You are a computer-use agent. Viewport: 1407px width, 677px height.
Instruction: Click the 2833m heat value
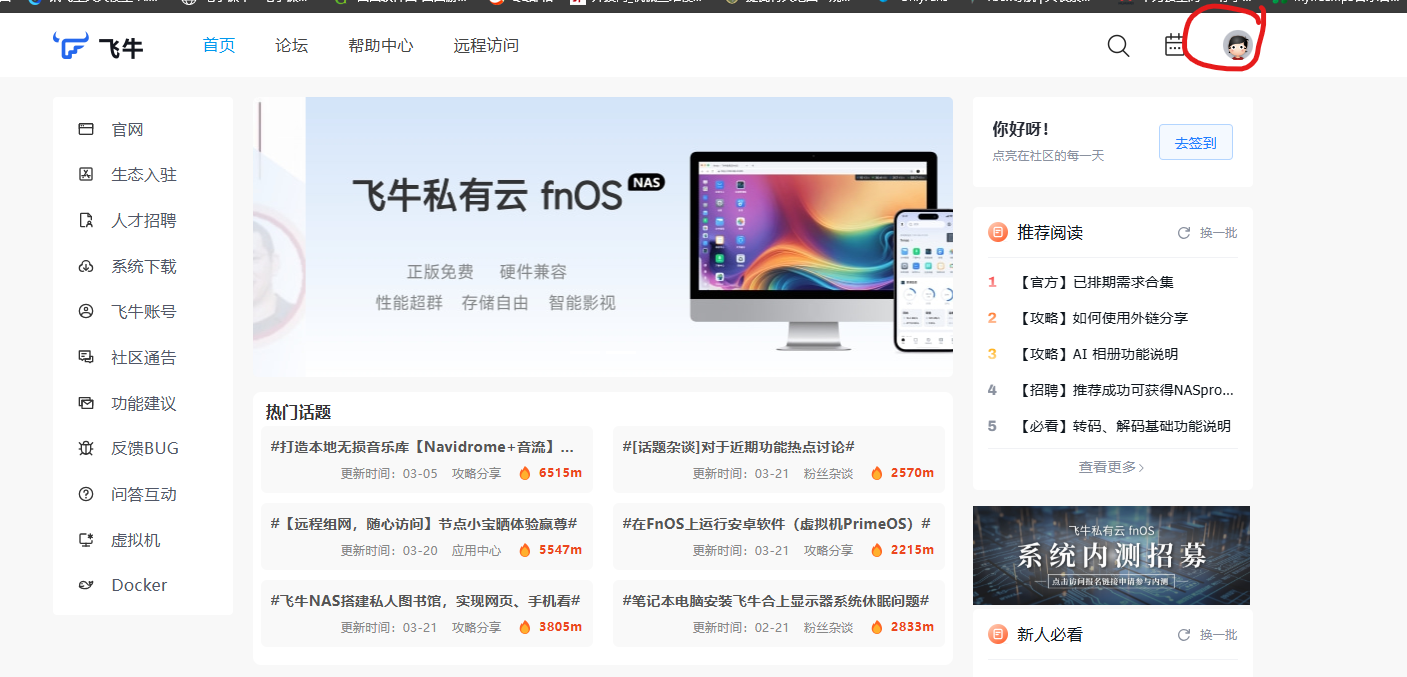(x=912, y=627)
